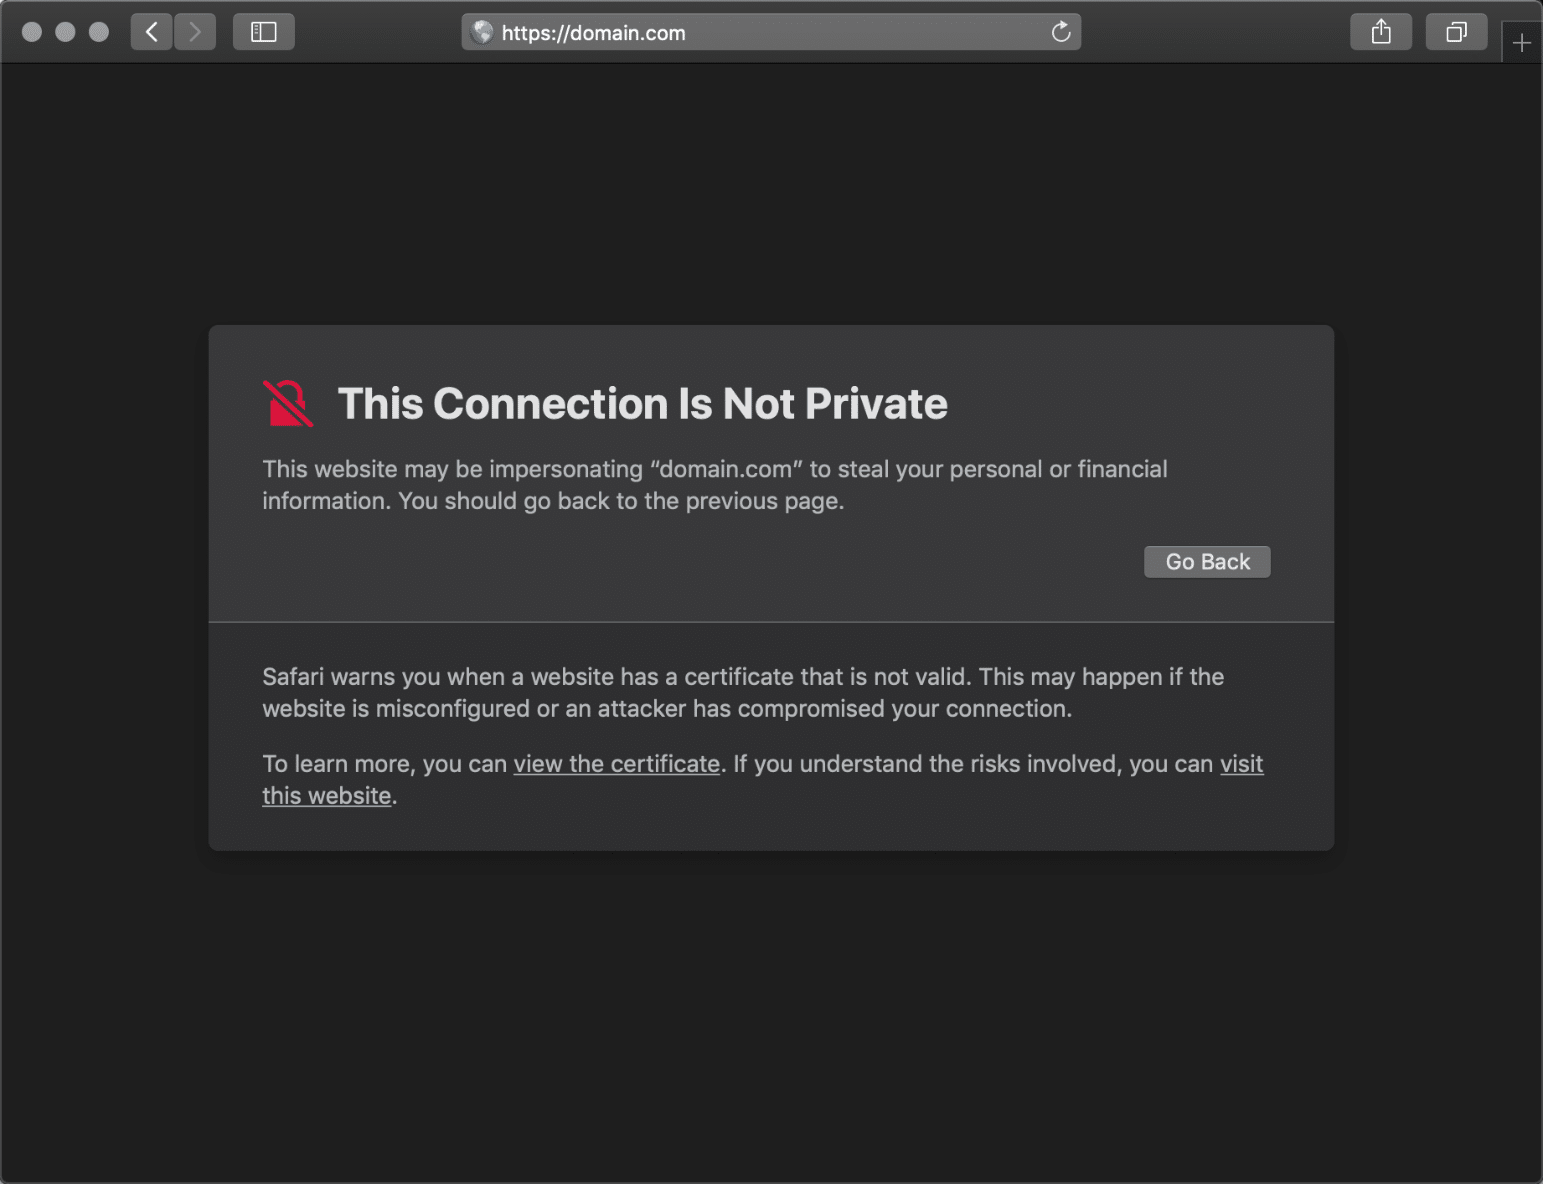This screenshot has height=1184, width=1543.
Task: Click the website favicon in the address bar
Action: coord(482,32)
